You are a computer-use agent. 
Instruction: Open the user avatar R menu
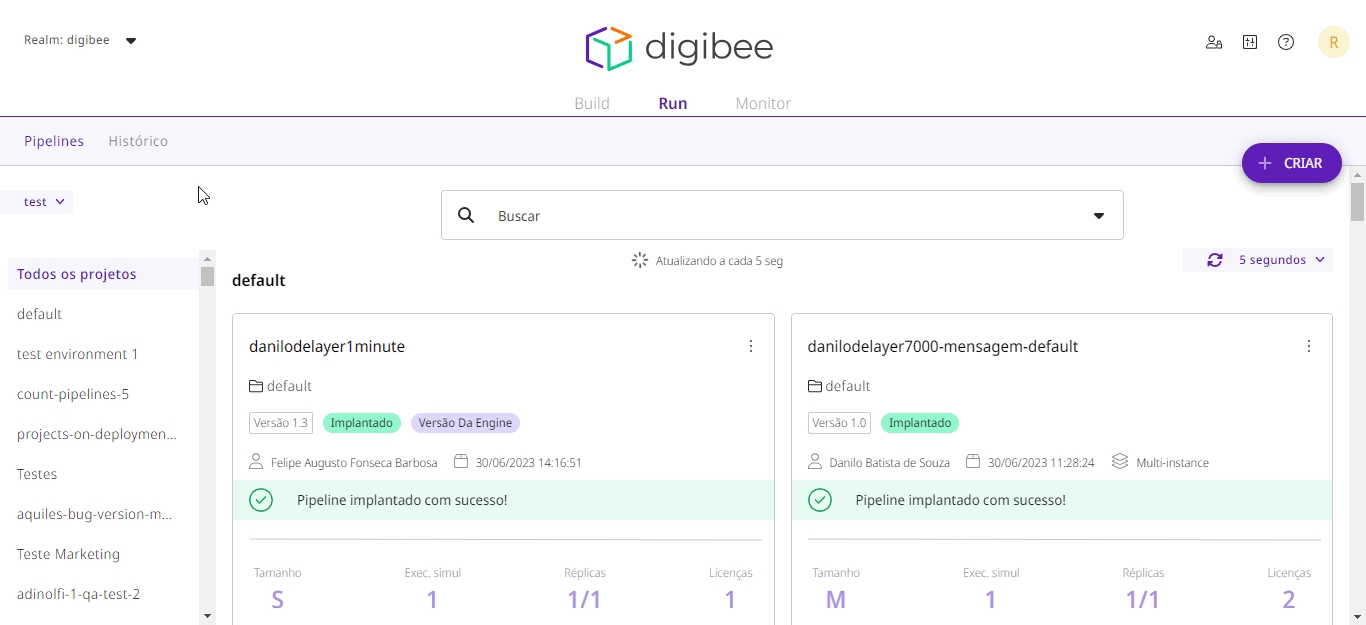tap(1333, 42)
